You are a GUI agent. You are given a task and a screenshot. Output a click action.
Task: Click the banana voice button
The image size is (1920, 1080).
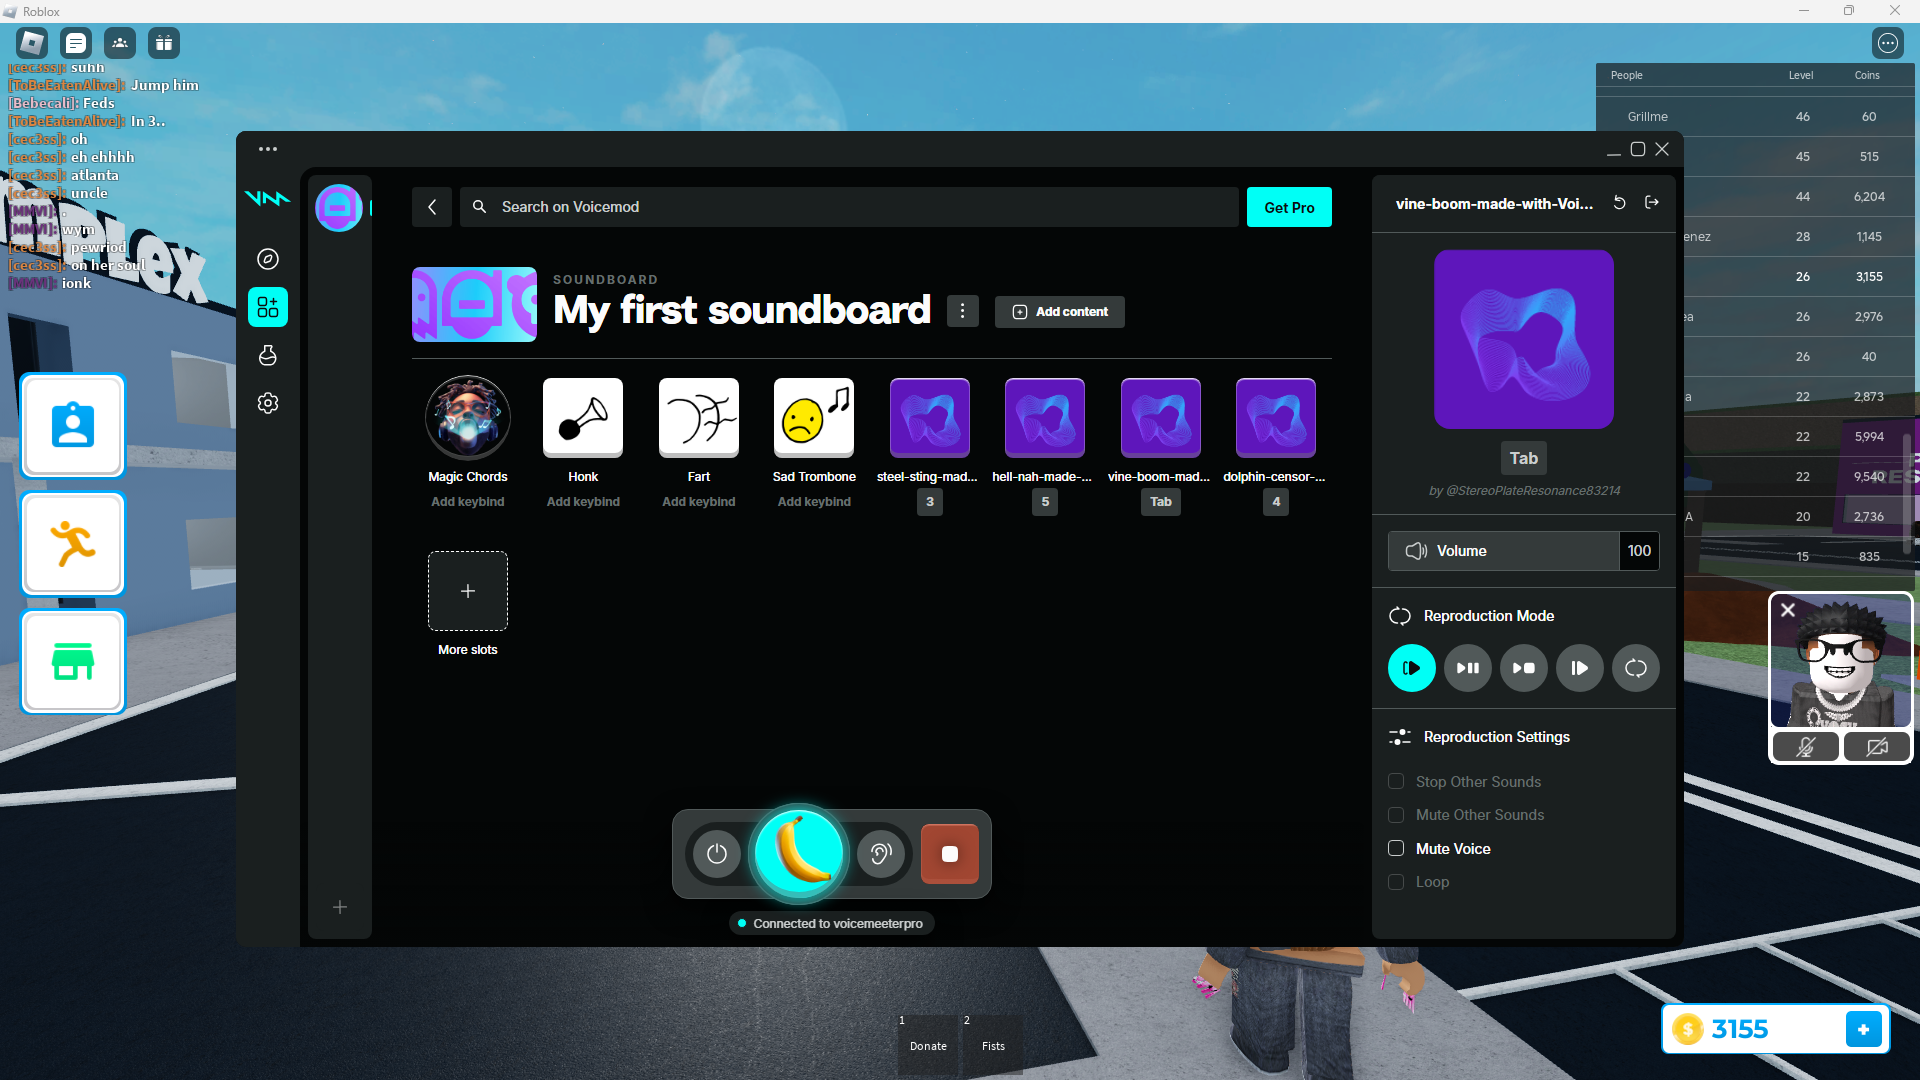click(x=799, y=853)
